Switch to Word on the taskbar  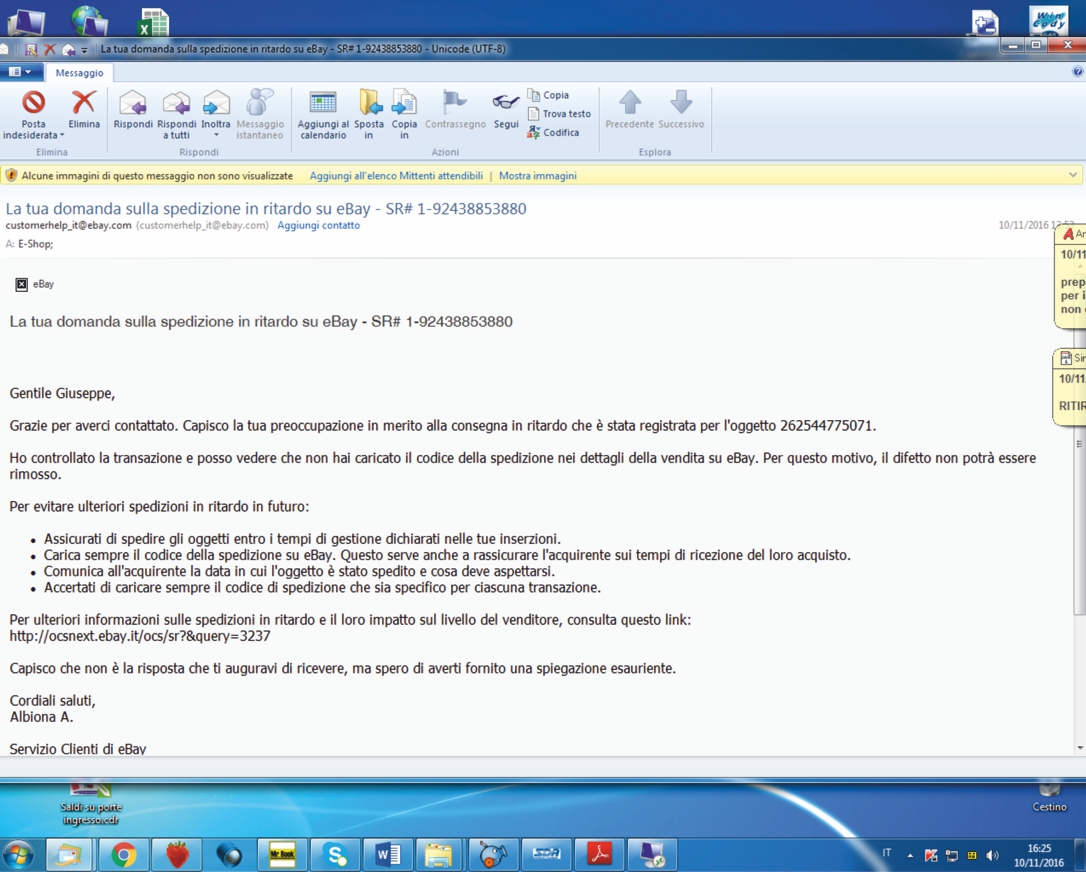(x=388, y=855)
